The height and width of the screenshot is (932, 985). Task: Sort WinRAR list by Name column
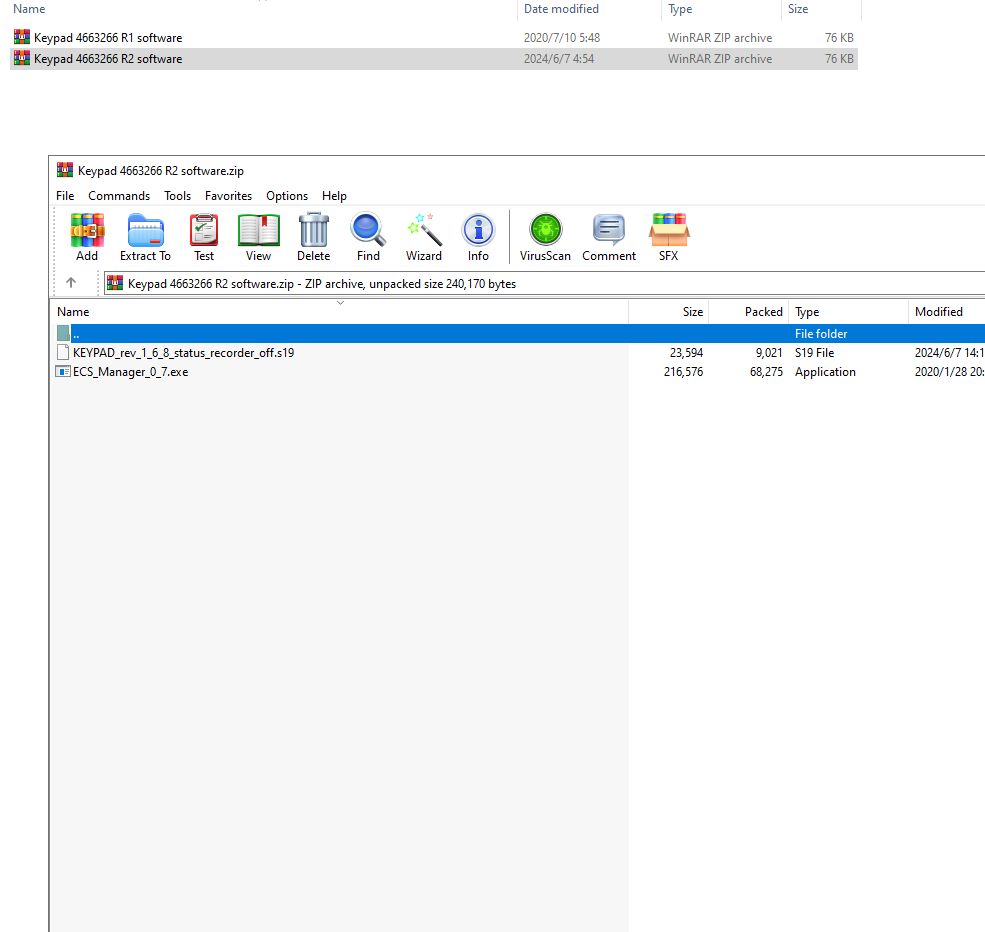tap(339, 312)
